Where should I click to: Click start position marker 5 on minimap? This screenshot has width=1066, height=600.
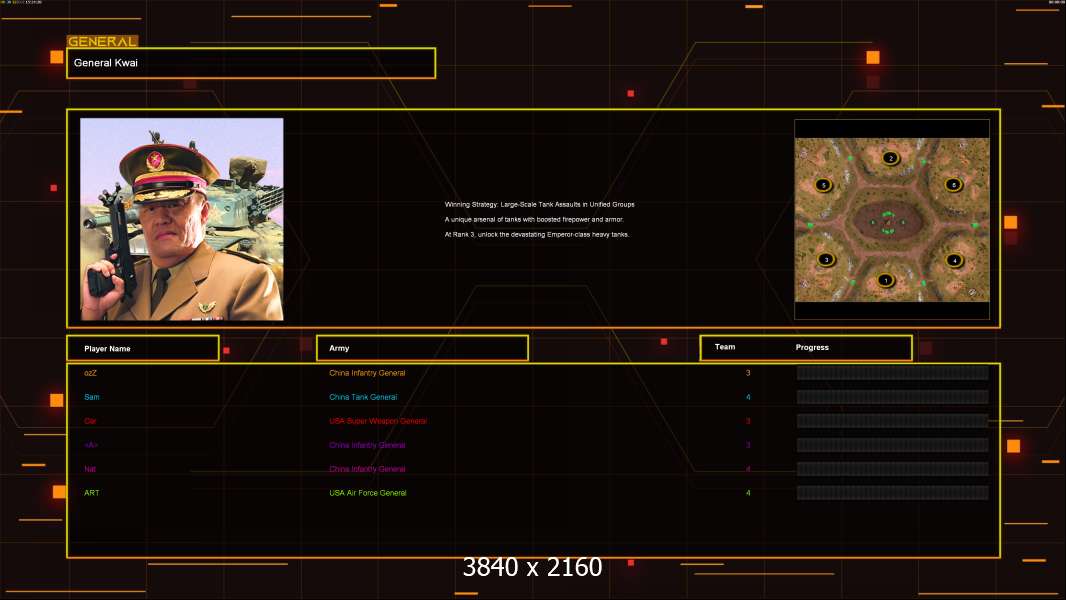823,185
